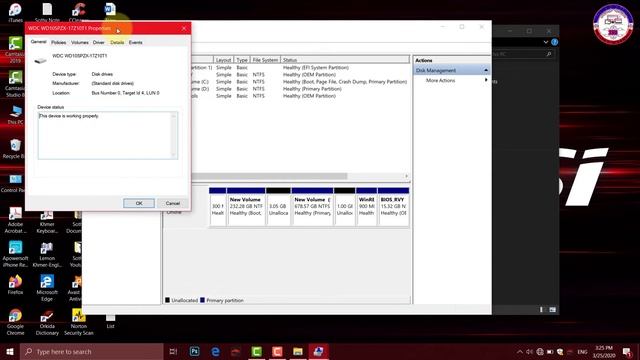
Task: Select the Microsoft Edge desktop shortcut
Action: [47, 288]
